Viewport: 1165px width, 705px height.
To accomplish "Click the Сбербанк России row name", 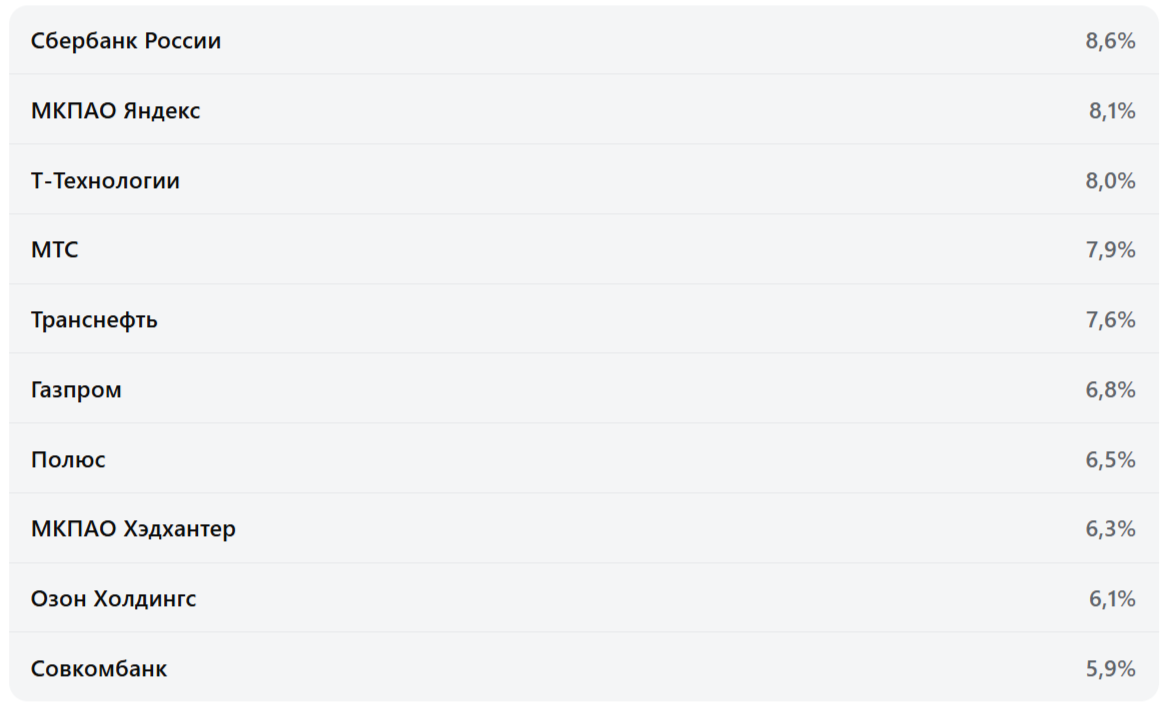I will 126,41.
